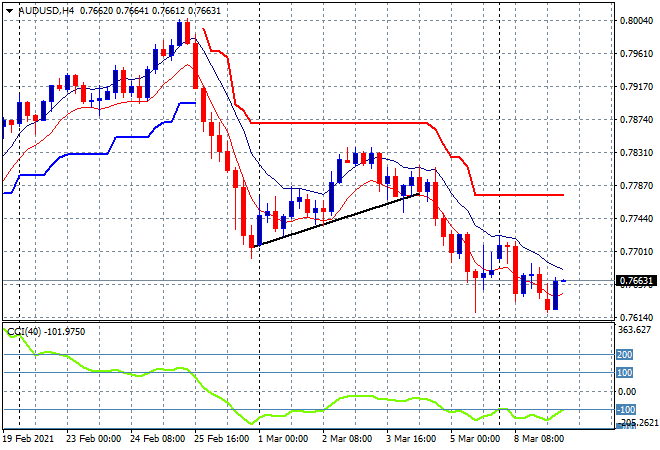
Task: Click the 24 Feb 08:00 time label
Action: [x=157, y=439]
